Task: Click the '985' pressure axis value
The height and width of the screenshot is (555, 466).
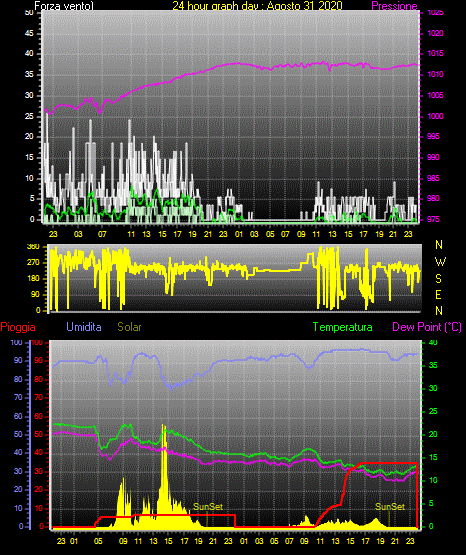Action: pos(433,178)
